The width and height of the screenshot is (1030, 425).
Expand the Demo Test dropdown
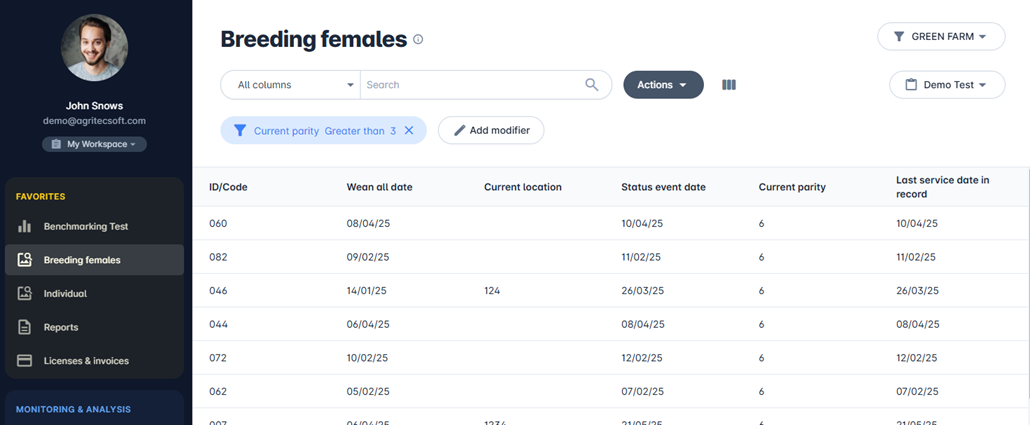click(x=946, y=85)
